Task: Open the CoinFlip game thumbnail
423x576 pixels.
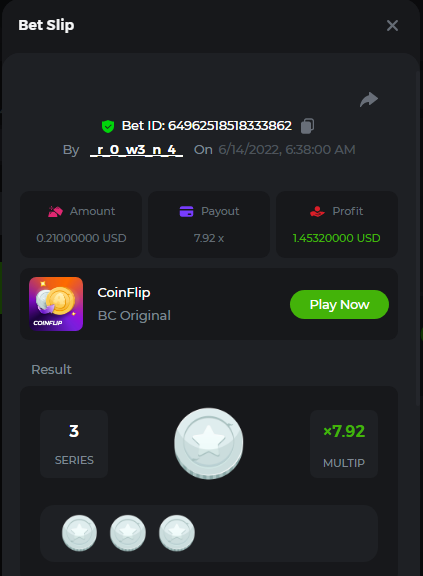Action: click(56, 304)
